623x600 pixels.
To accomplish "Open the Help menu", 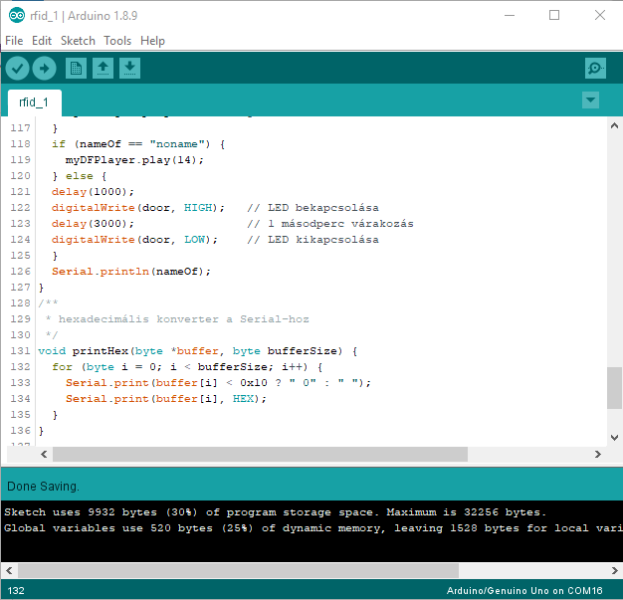I will pos(152,41).
